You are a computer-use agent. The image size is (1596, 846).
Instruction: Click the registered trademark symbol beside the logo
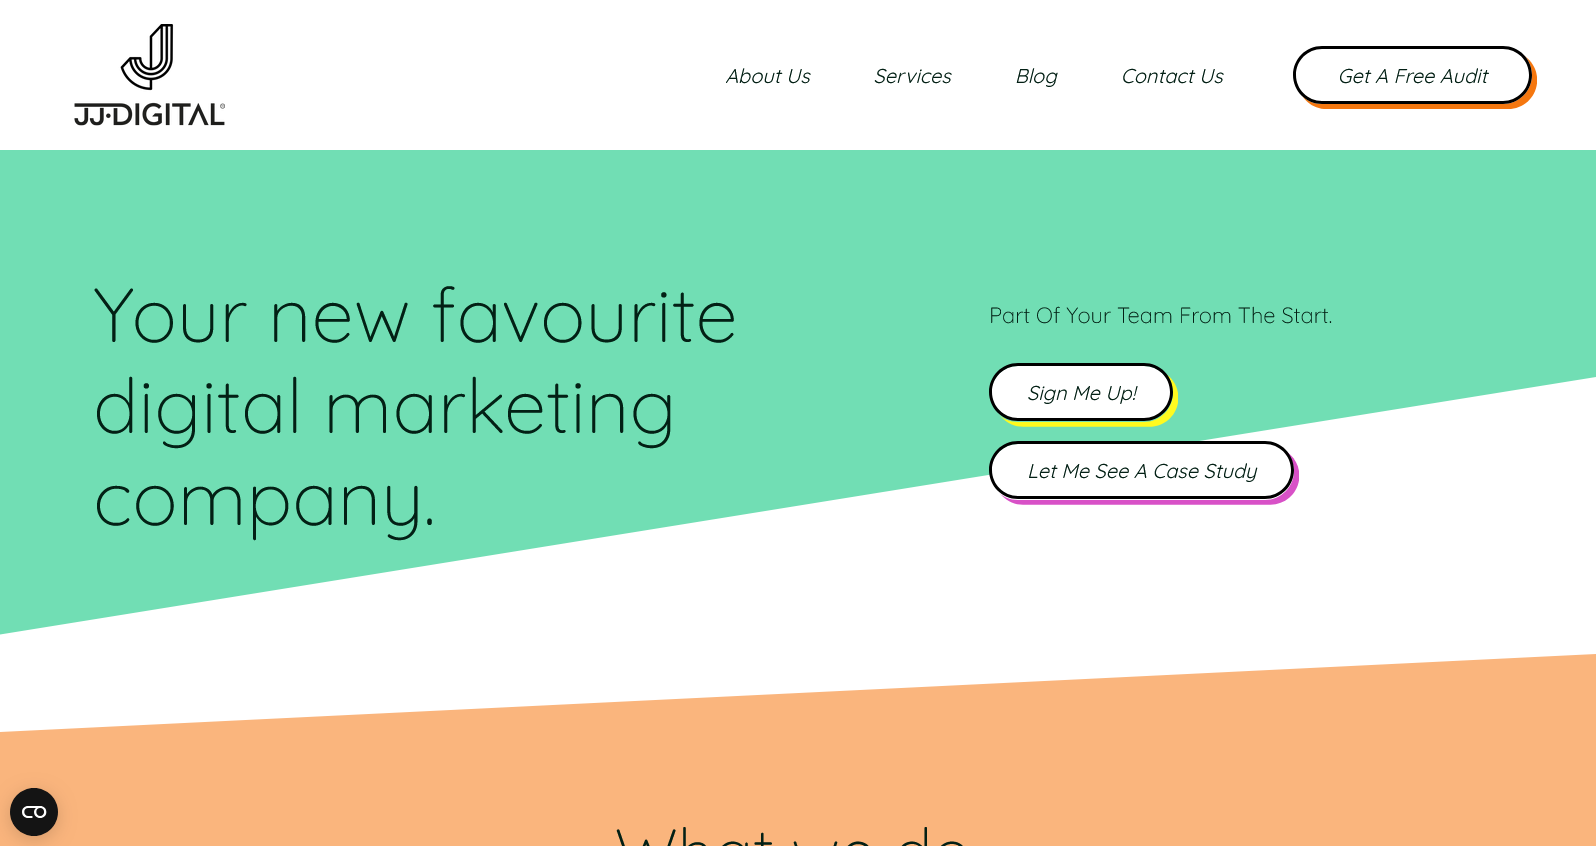pos(222,106)
